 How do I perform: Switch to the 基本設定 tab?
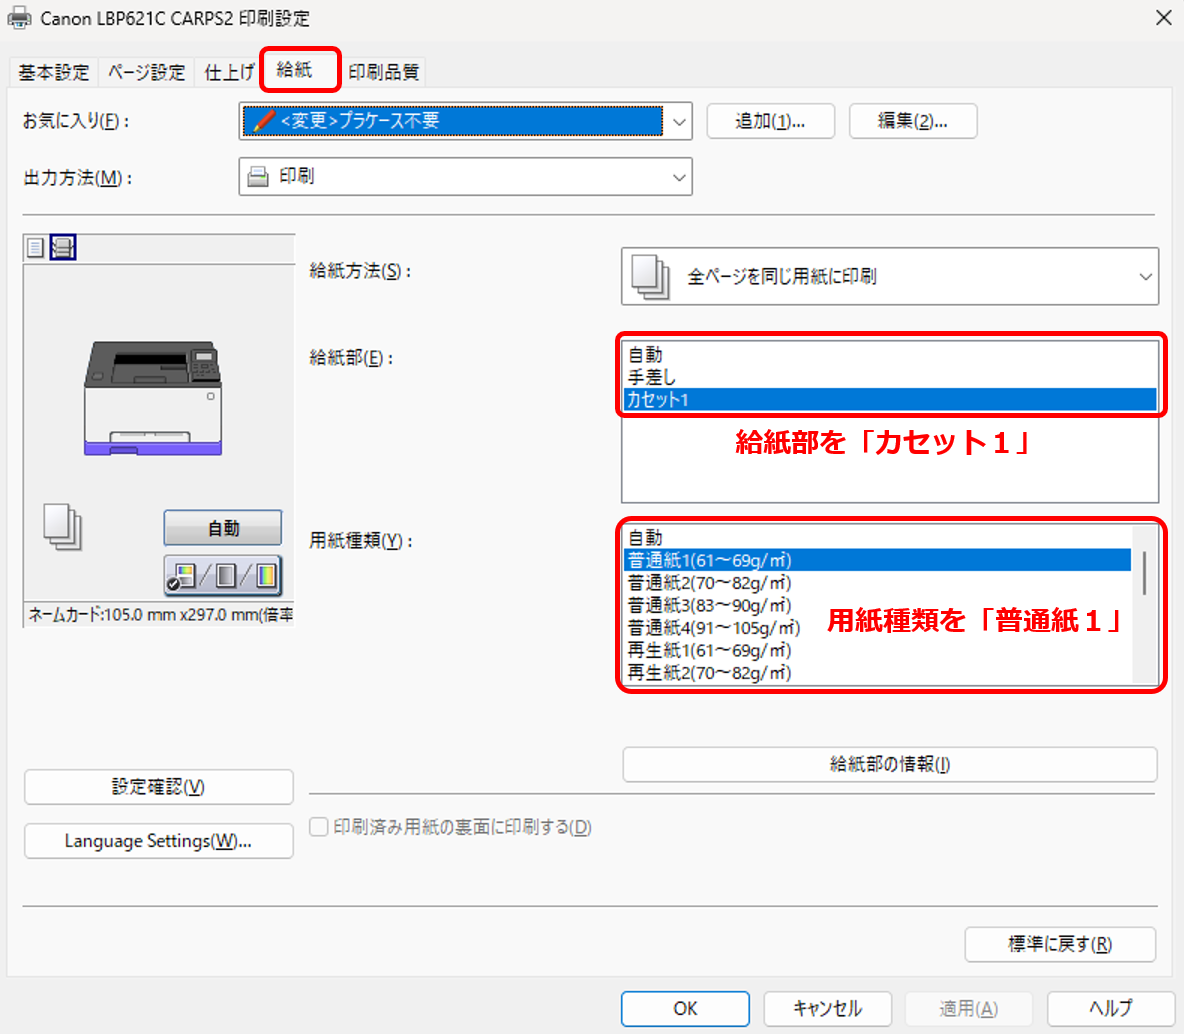click(54, 73)
